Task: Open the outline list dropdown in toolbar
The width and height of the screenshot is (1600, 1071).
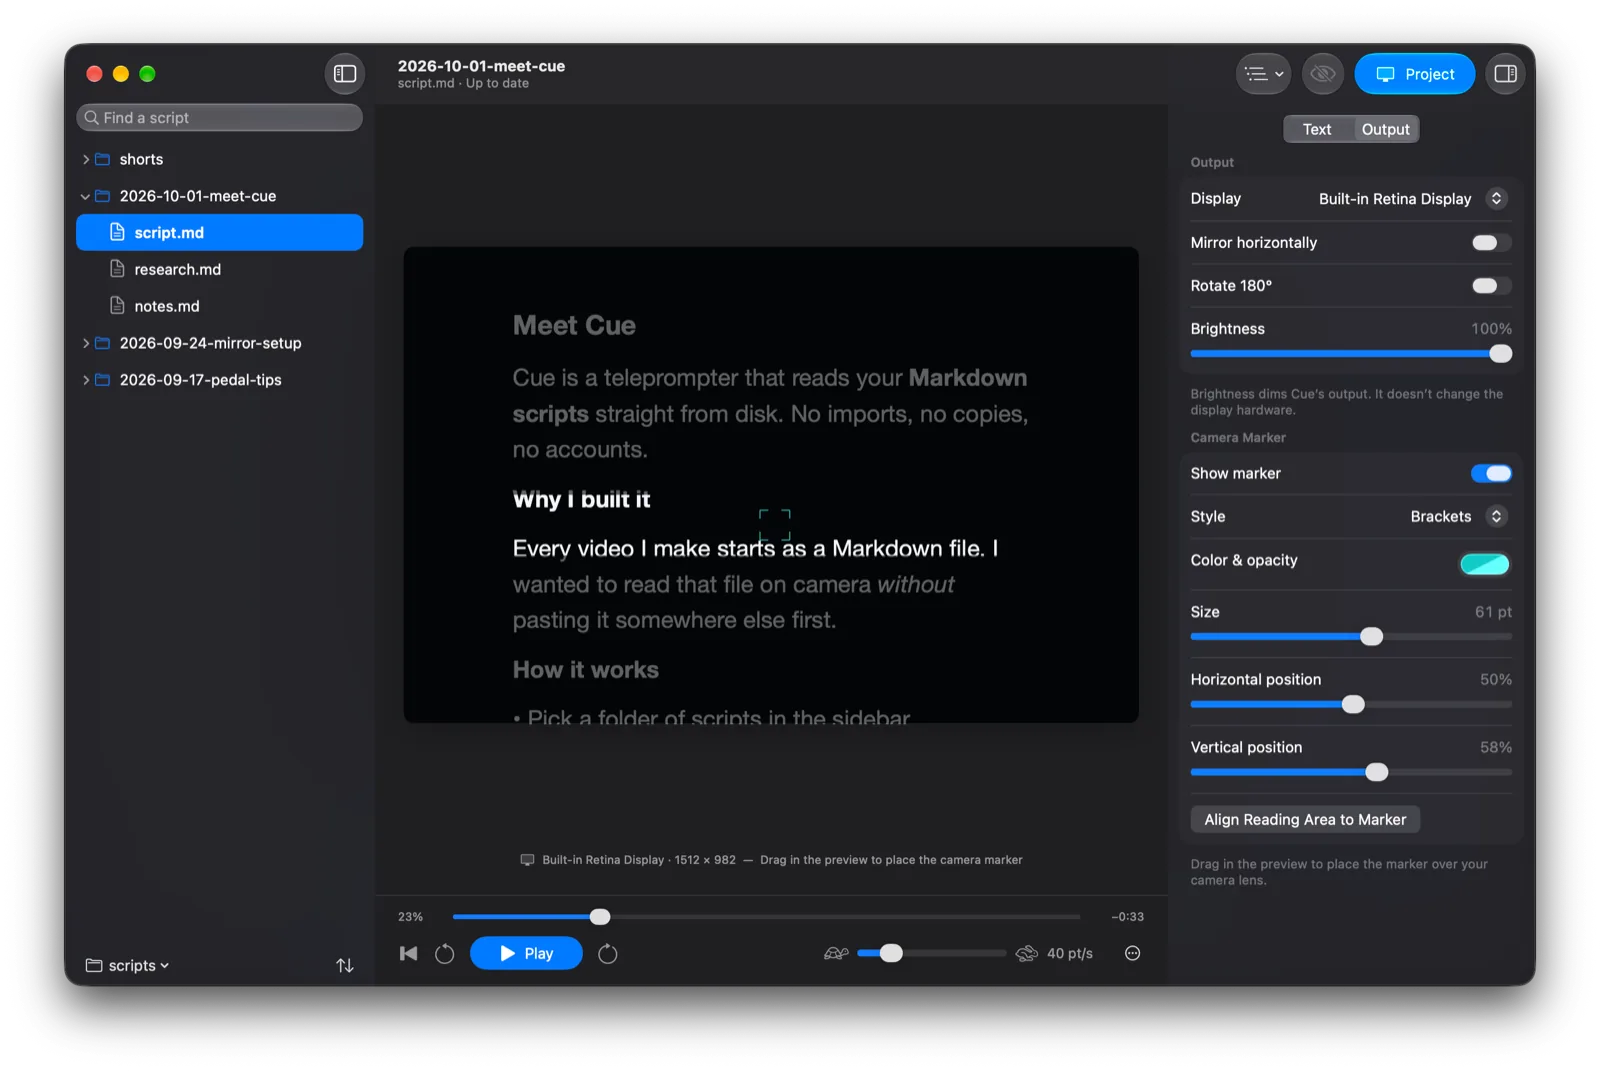Action: 1264,74
